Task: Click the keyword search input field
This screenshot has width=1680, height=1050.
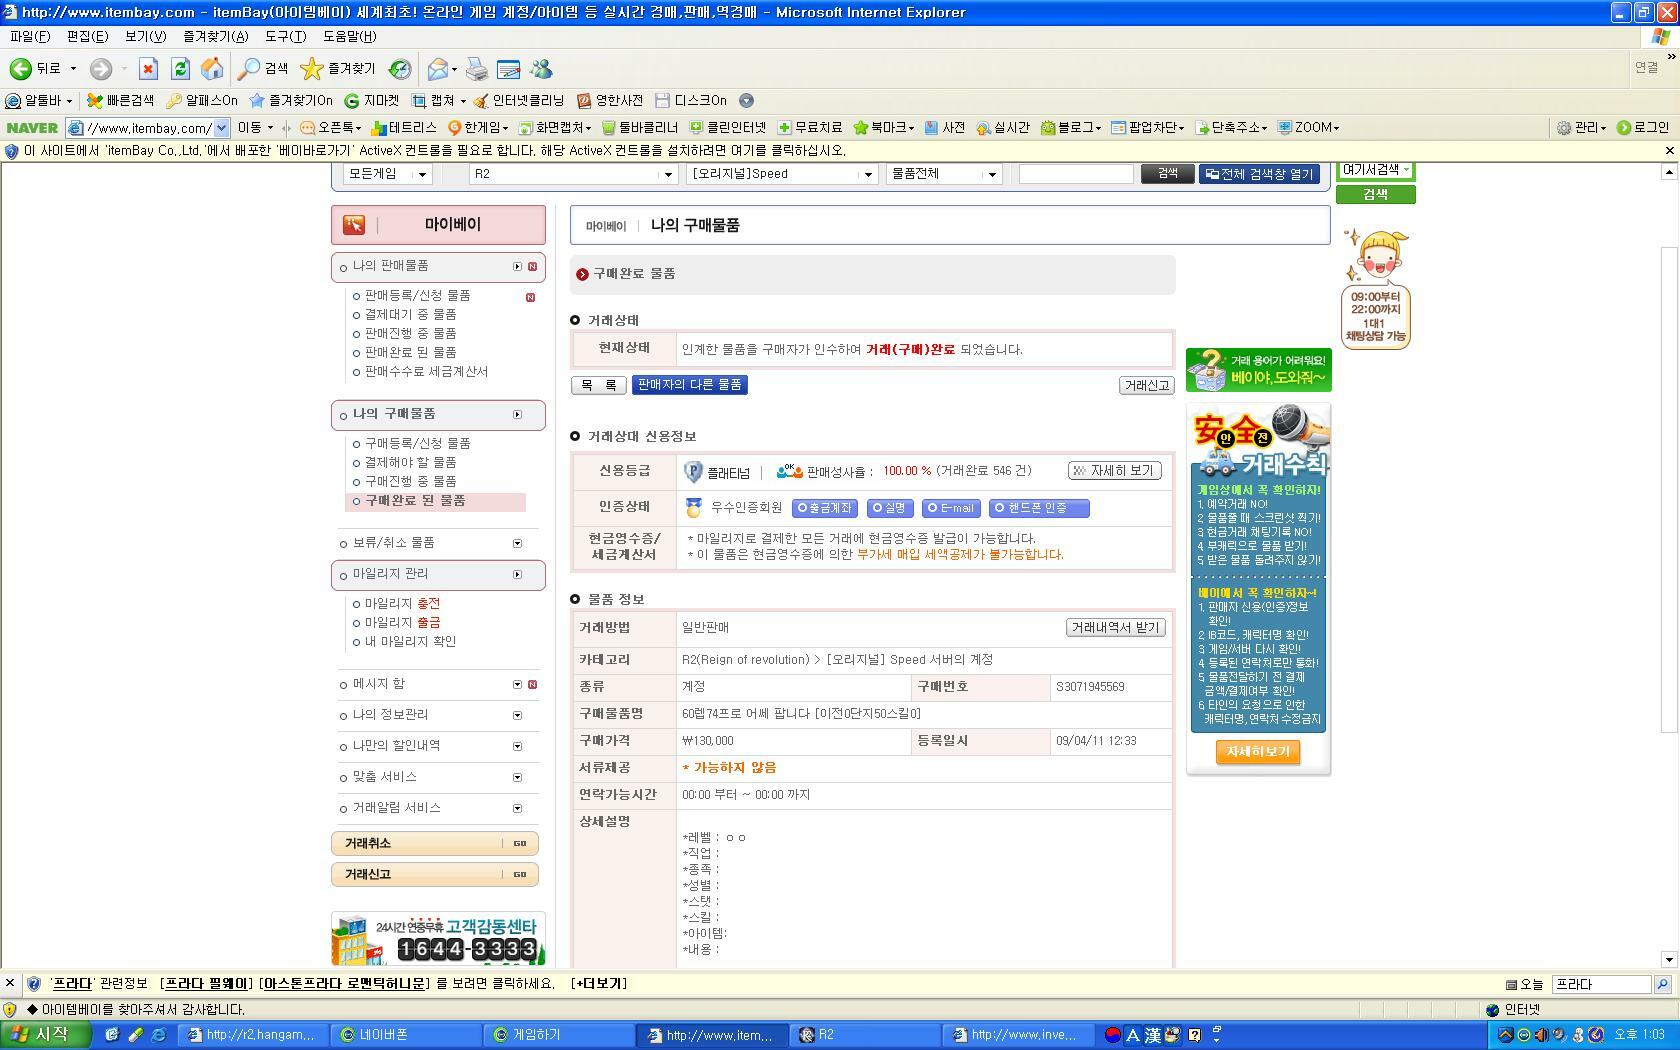Action: tap(1076, 173)
